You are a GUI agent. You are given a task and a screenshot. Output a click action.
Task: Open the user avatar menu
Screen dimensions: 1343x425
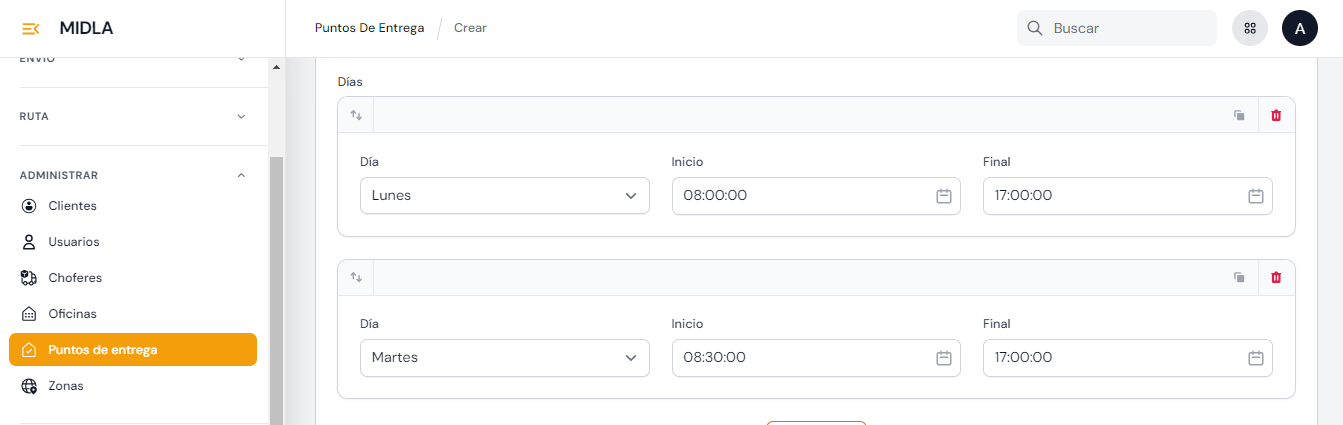(1300, 28)
